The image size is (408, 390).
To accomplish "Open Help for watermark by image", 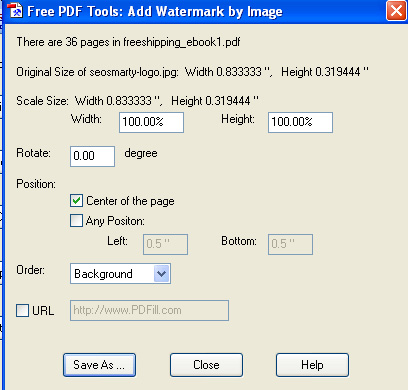I will click(x=312, y=365).
